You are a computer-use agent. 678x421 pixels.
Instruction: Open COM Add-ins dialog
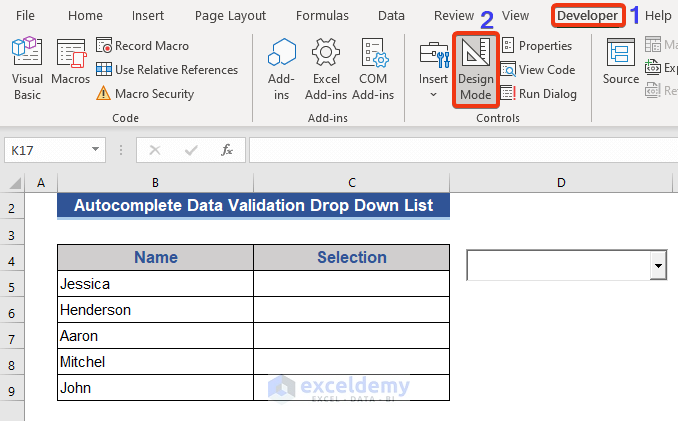(x=373, y=69)
